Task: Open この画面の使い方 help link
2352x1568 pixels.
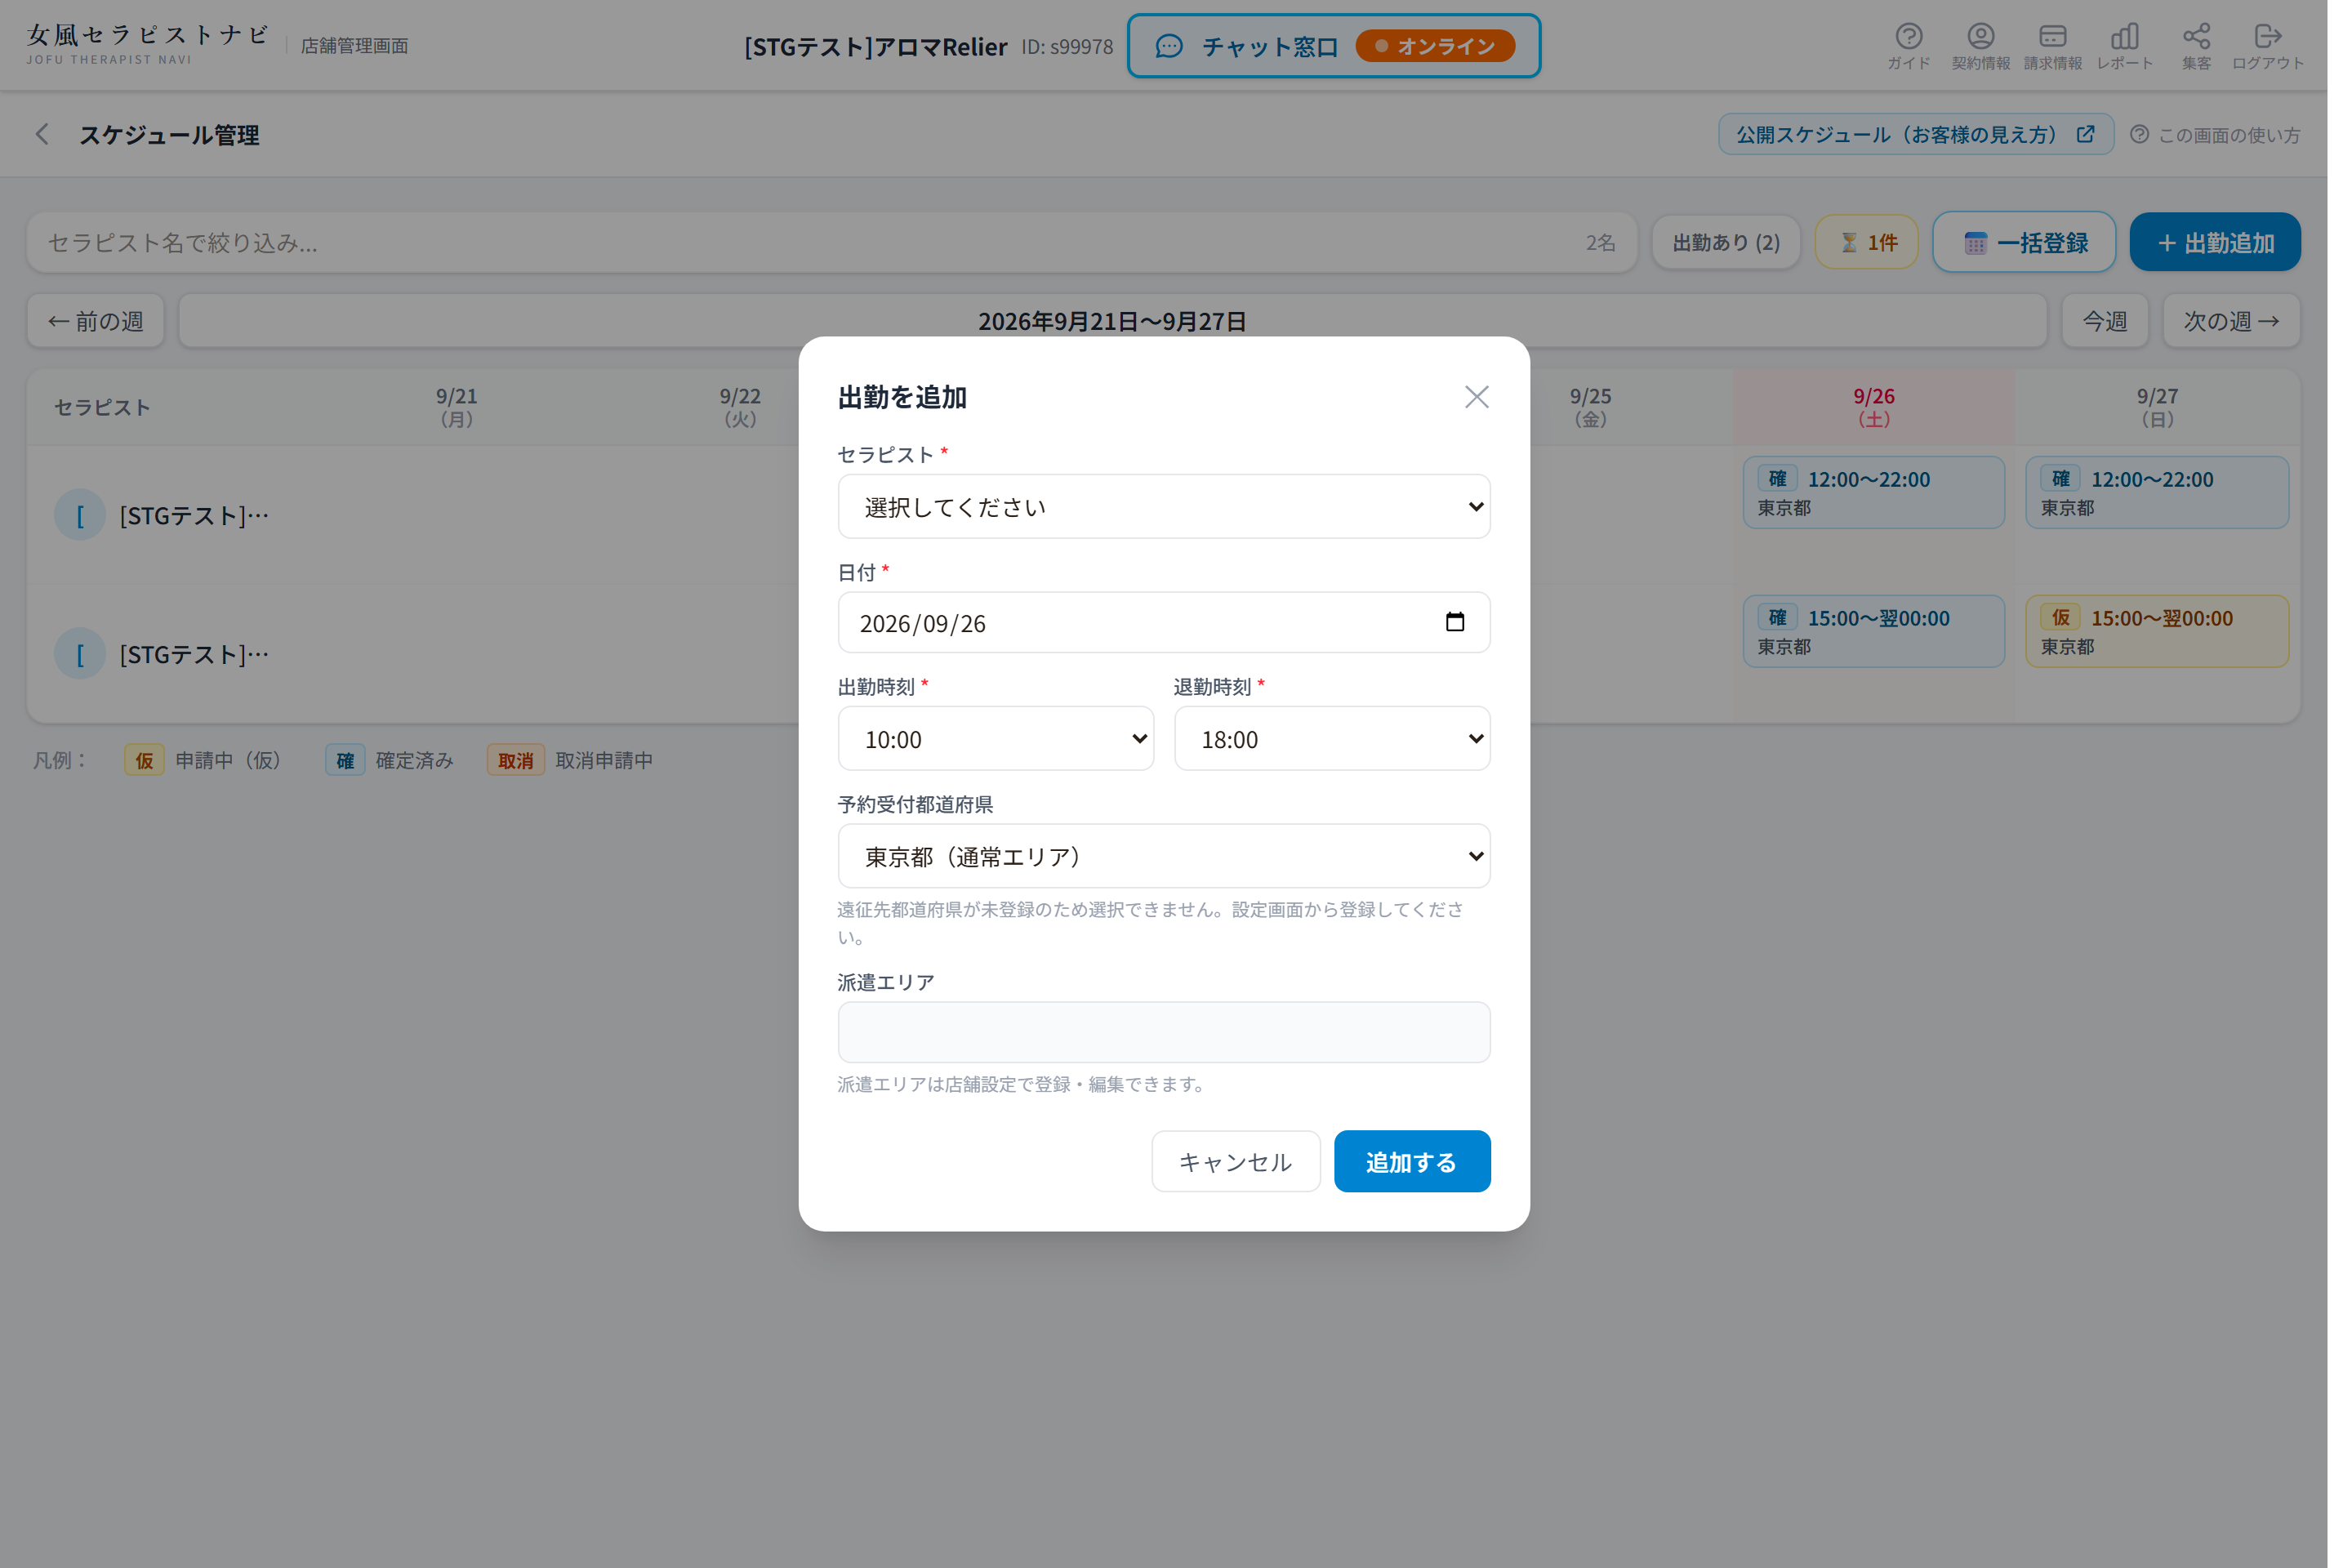Action: 2215,134
